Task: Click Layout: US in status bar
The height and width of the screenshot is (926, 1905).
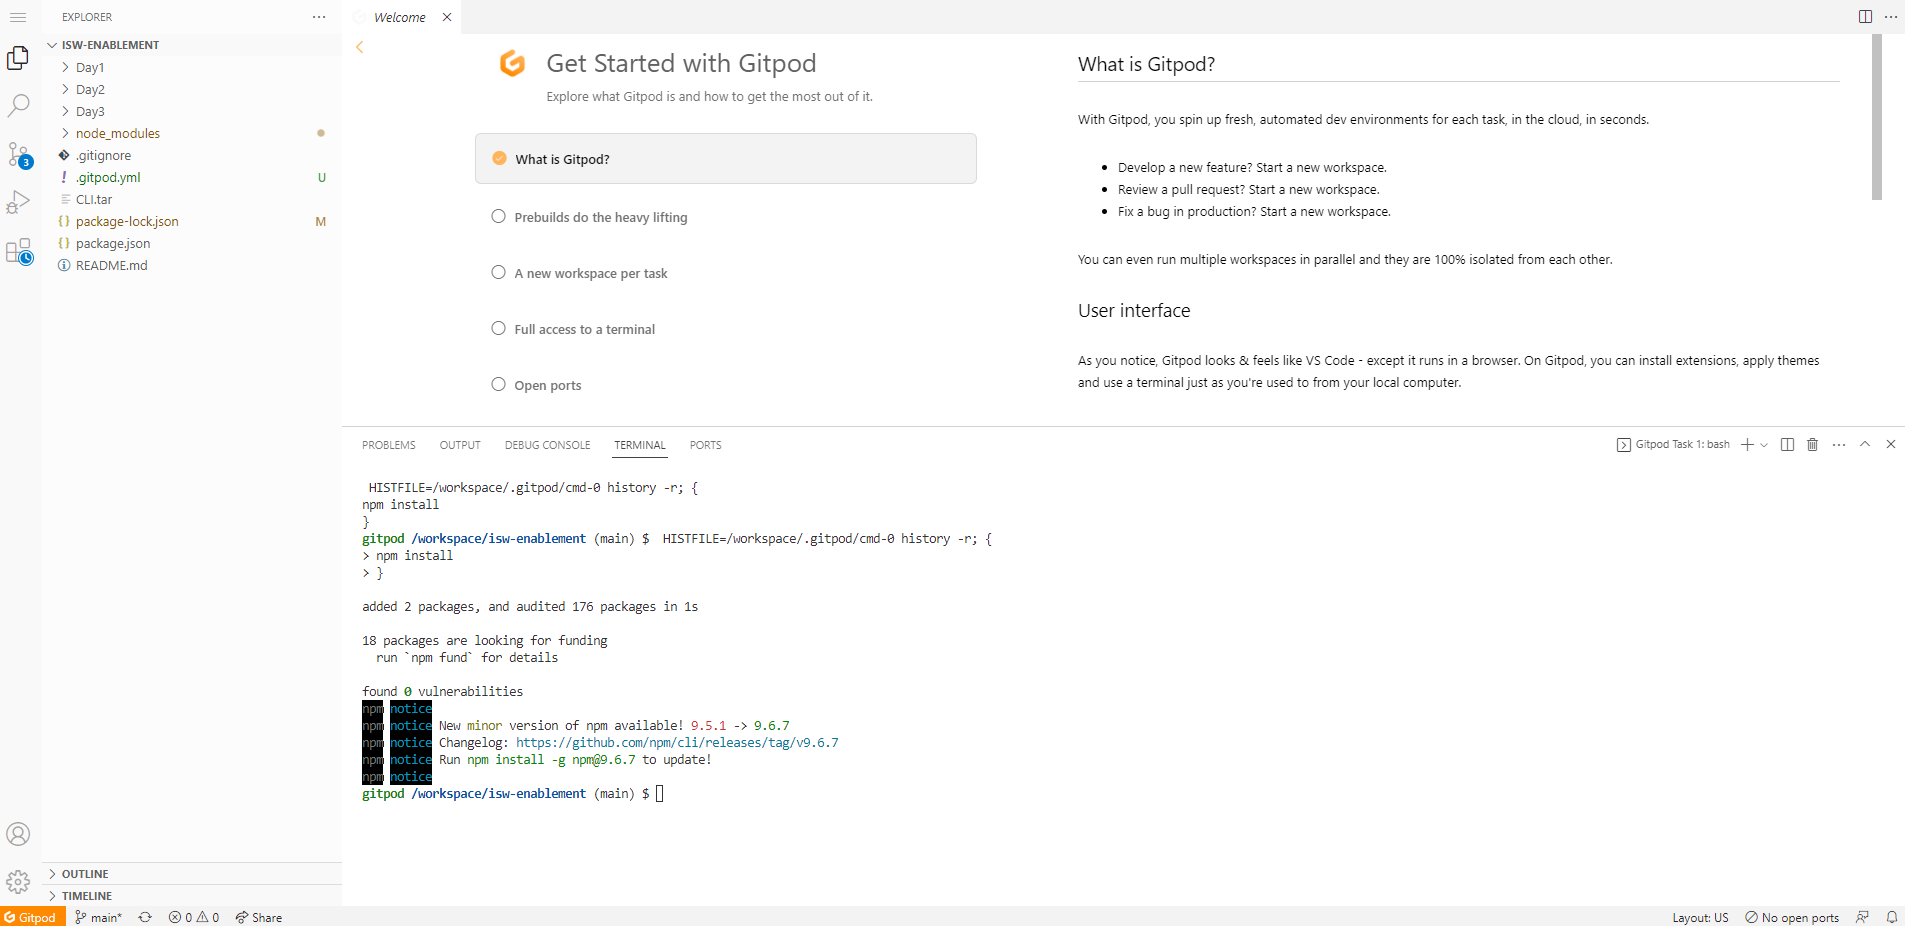Action: 1700,917
